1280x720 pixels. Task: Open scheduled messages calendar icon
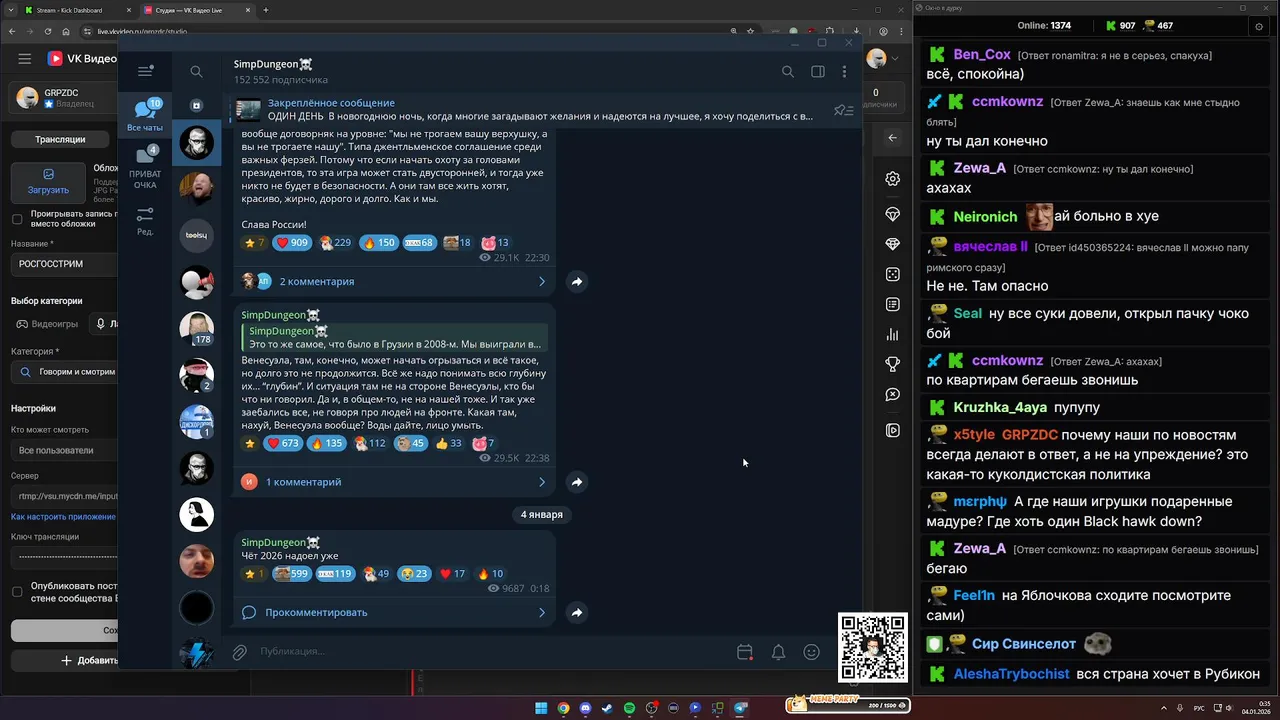click(x=745, y=652)
